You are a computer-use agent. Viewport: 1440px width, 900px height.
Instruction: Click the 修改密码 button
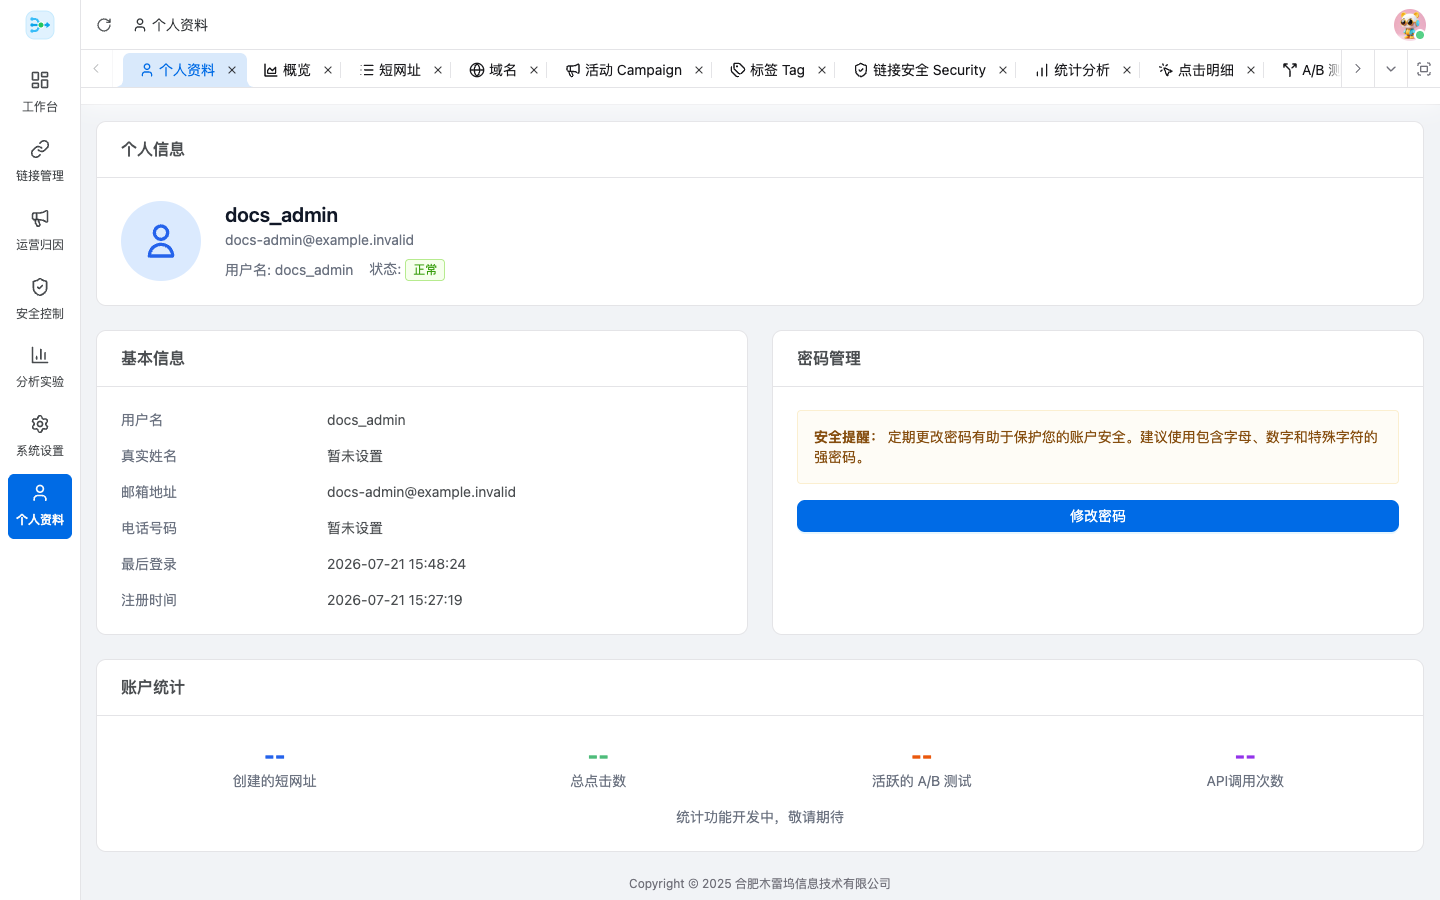tap(1098, 516)
